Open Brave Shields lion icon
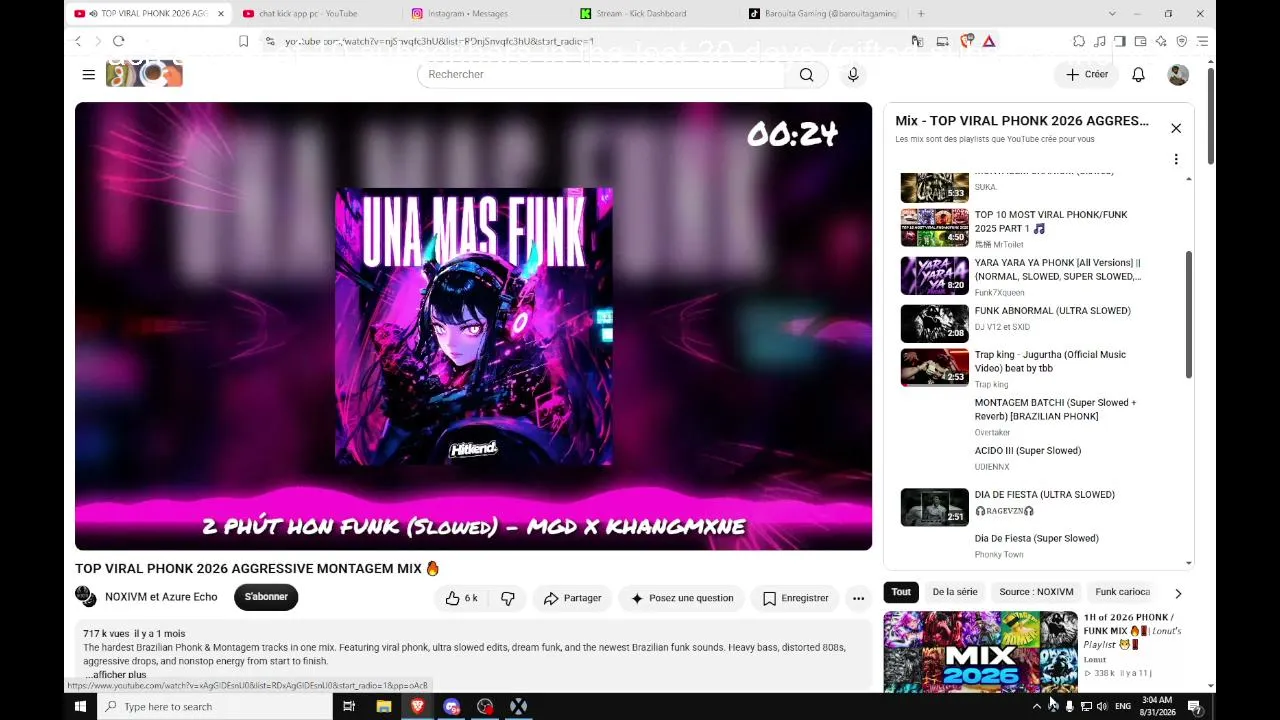 click(x=967, y=41)
